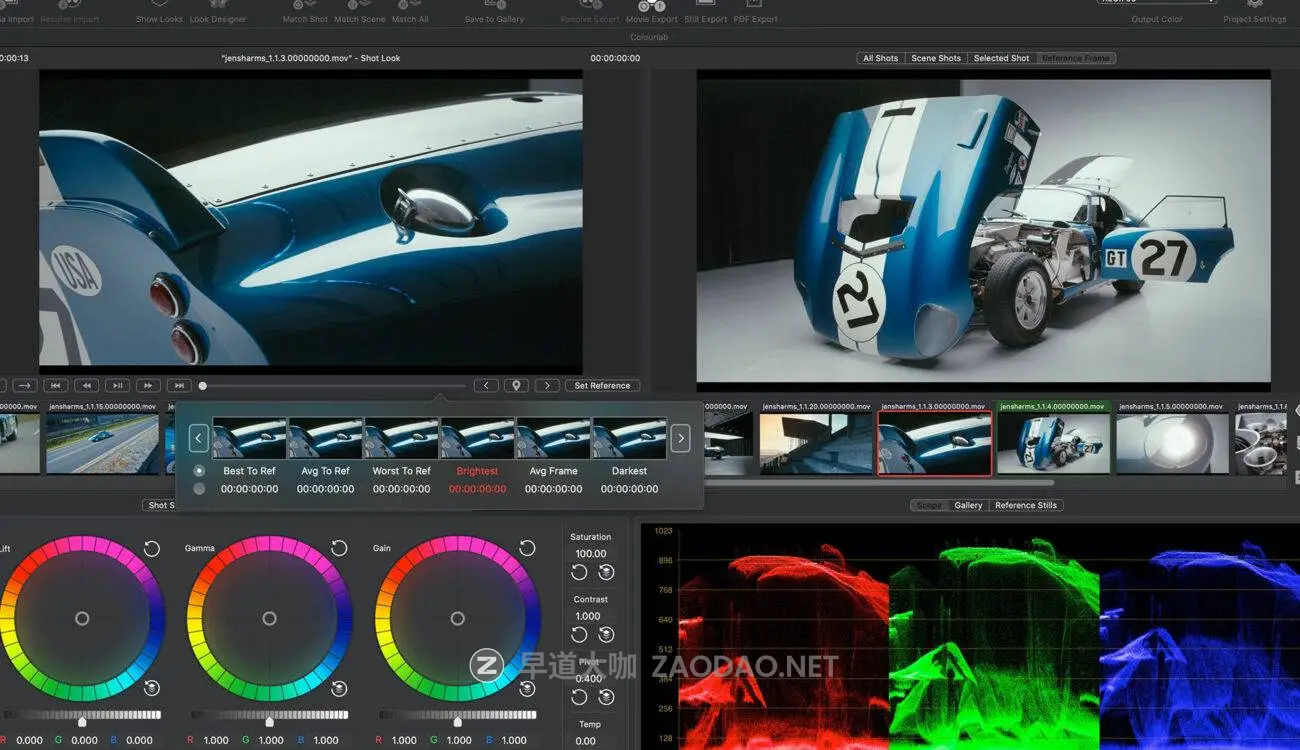The height and width of the screenshot is (750, 1300).
Task: Open the Output Color dropdown
Action: pyautogui.click(x=1156, y=2)
